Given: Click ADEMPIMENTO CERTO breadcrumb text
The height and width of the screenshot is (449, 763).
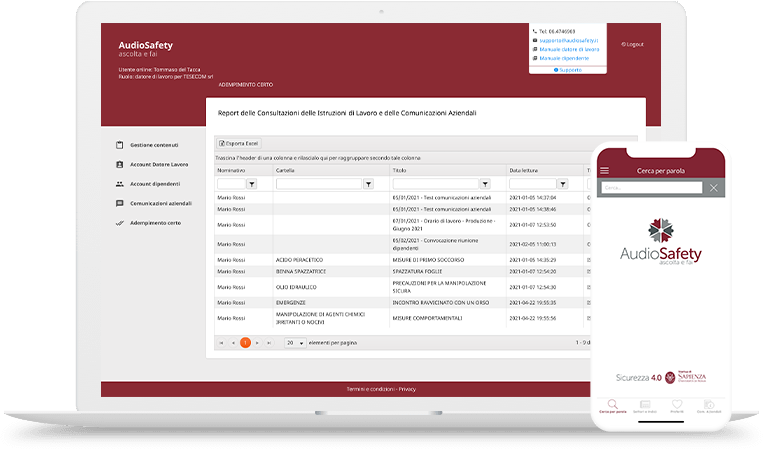Looking at the screenshot, I should 246,85.
